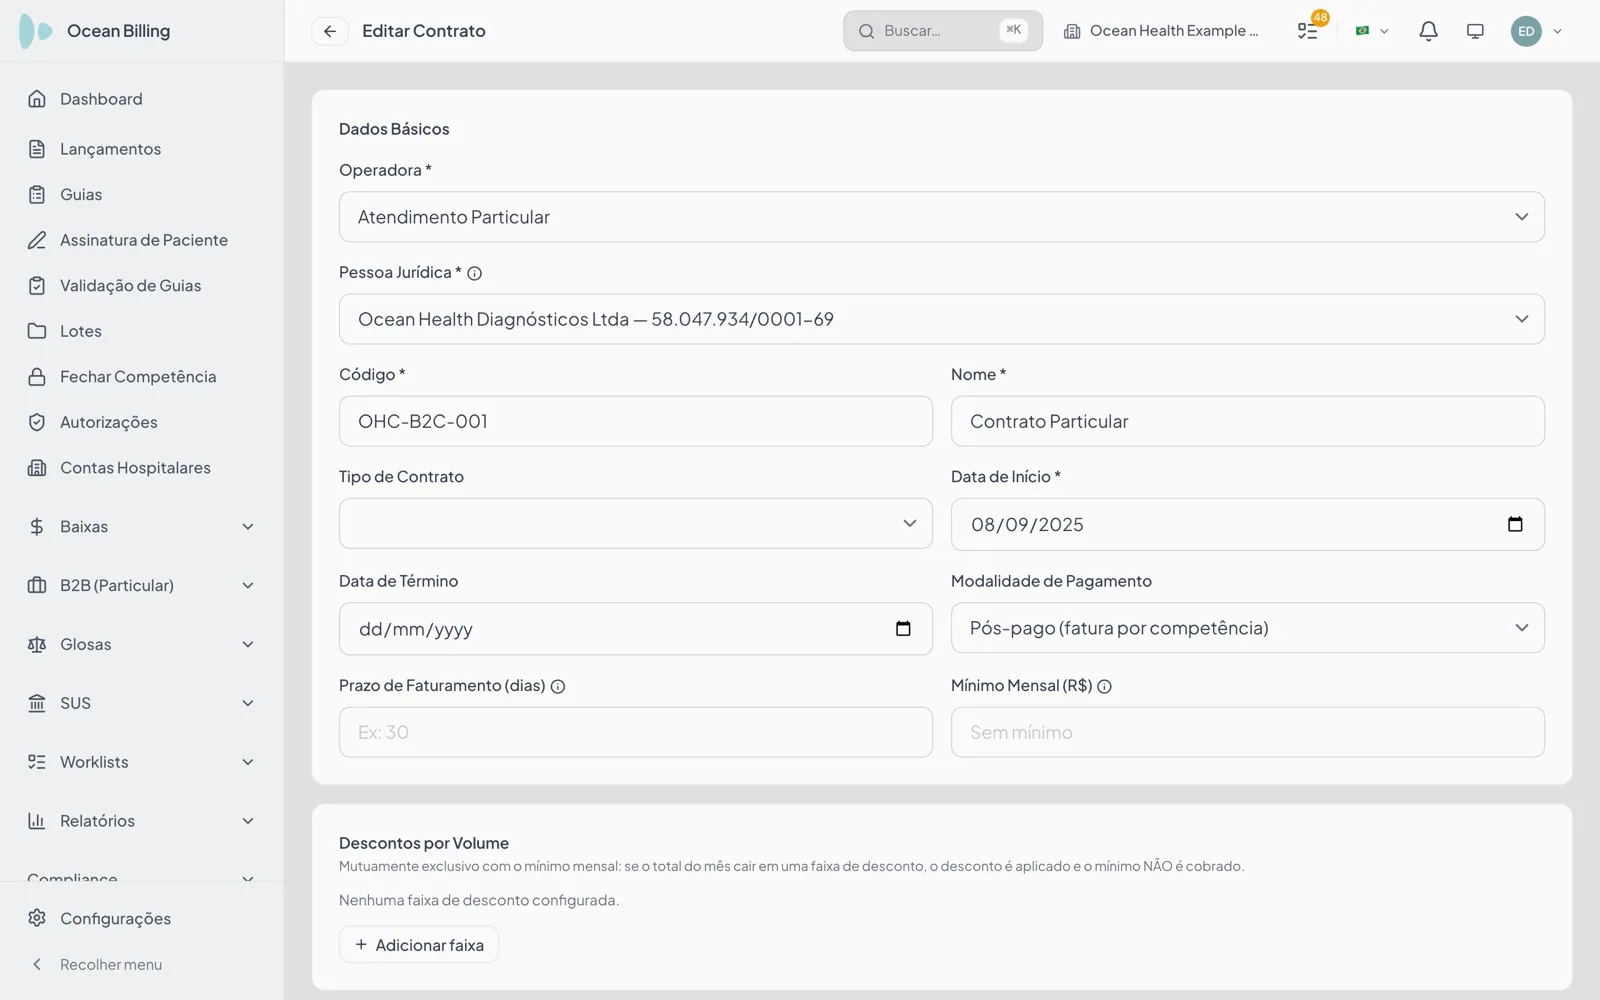This screenshot has width=1600, height=1000.
Task: Focus the Buscar search box
Action: [x=942, y=31]
